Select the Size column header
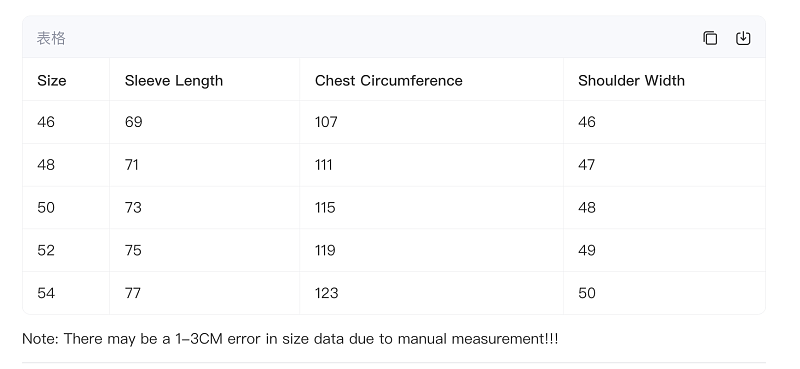Screen dimensions: 800x369 (66, 80)
